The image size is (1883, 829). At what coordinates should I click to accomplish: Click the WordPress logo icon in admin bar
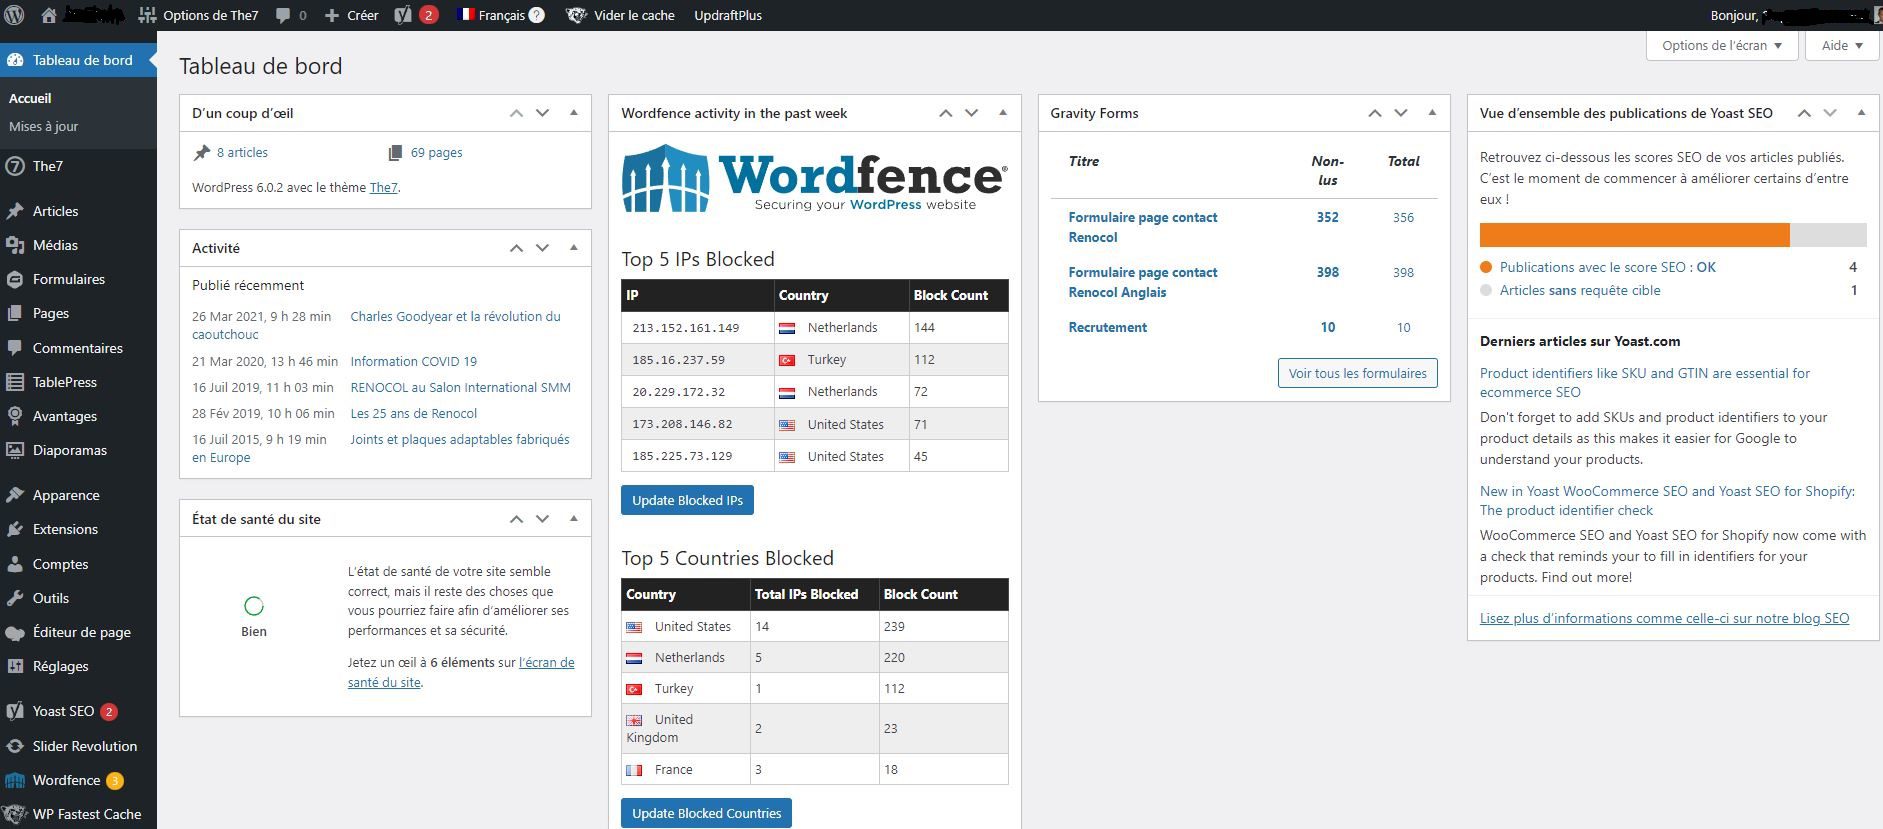(x=14, y=15)
